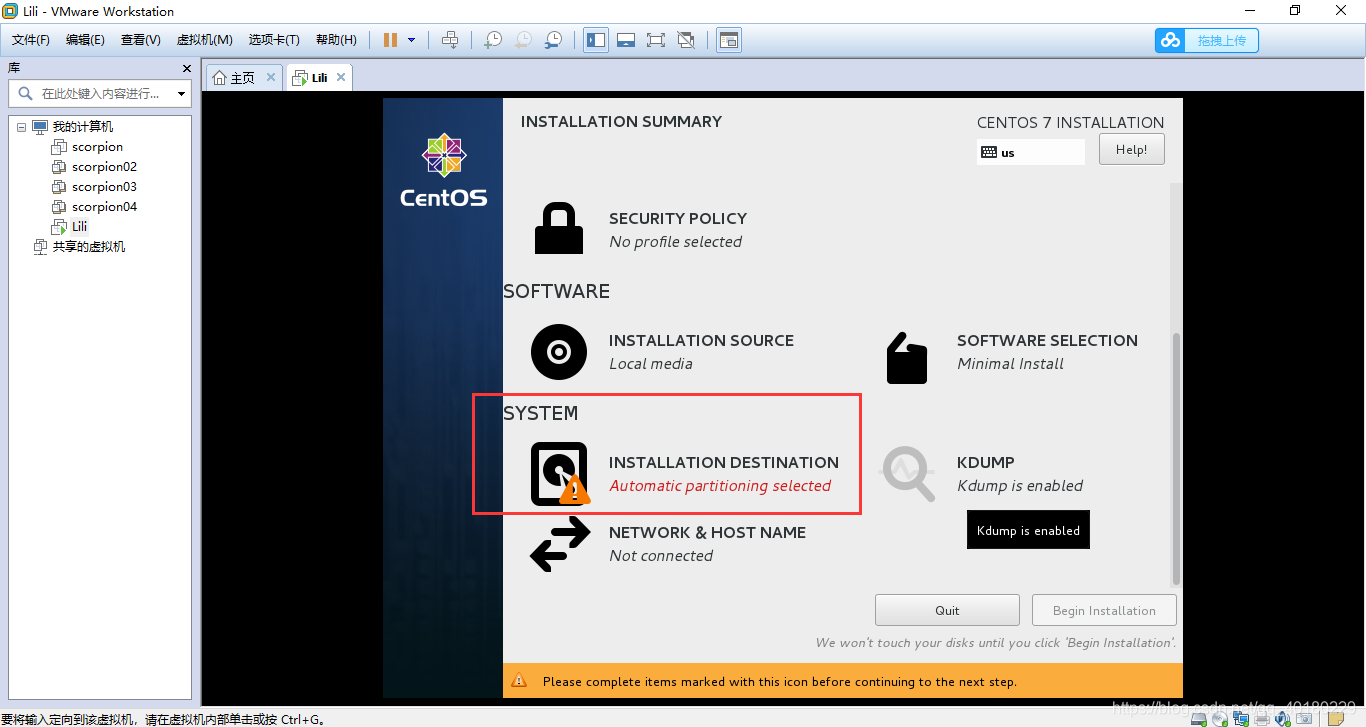Click the hard disk status bar icon
The image size is (1366, 727).
1198,718
